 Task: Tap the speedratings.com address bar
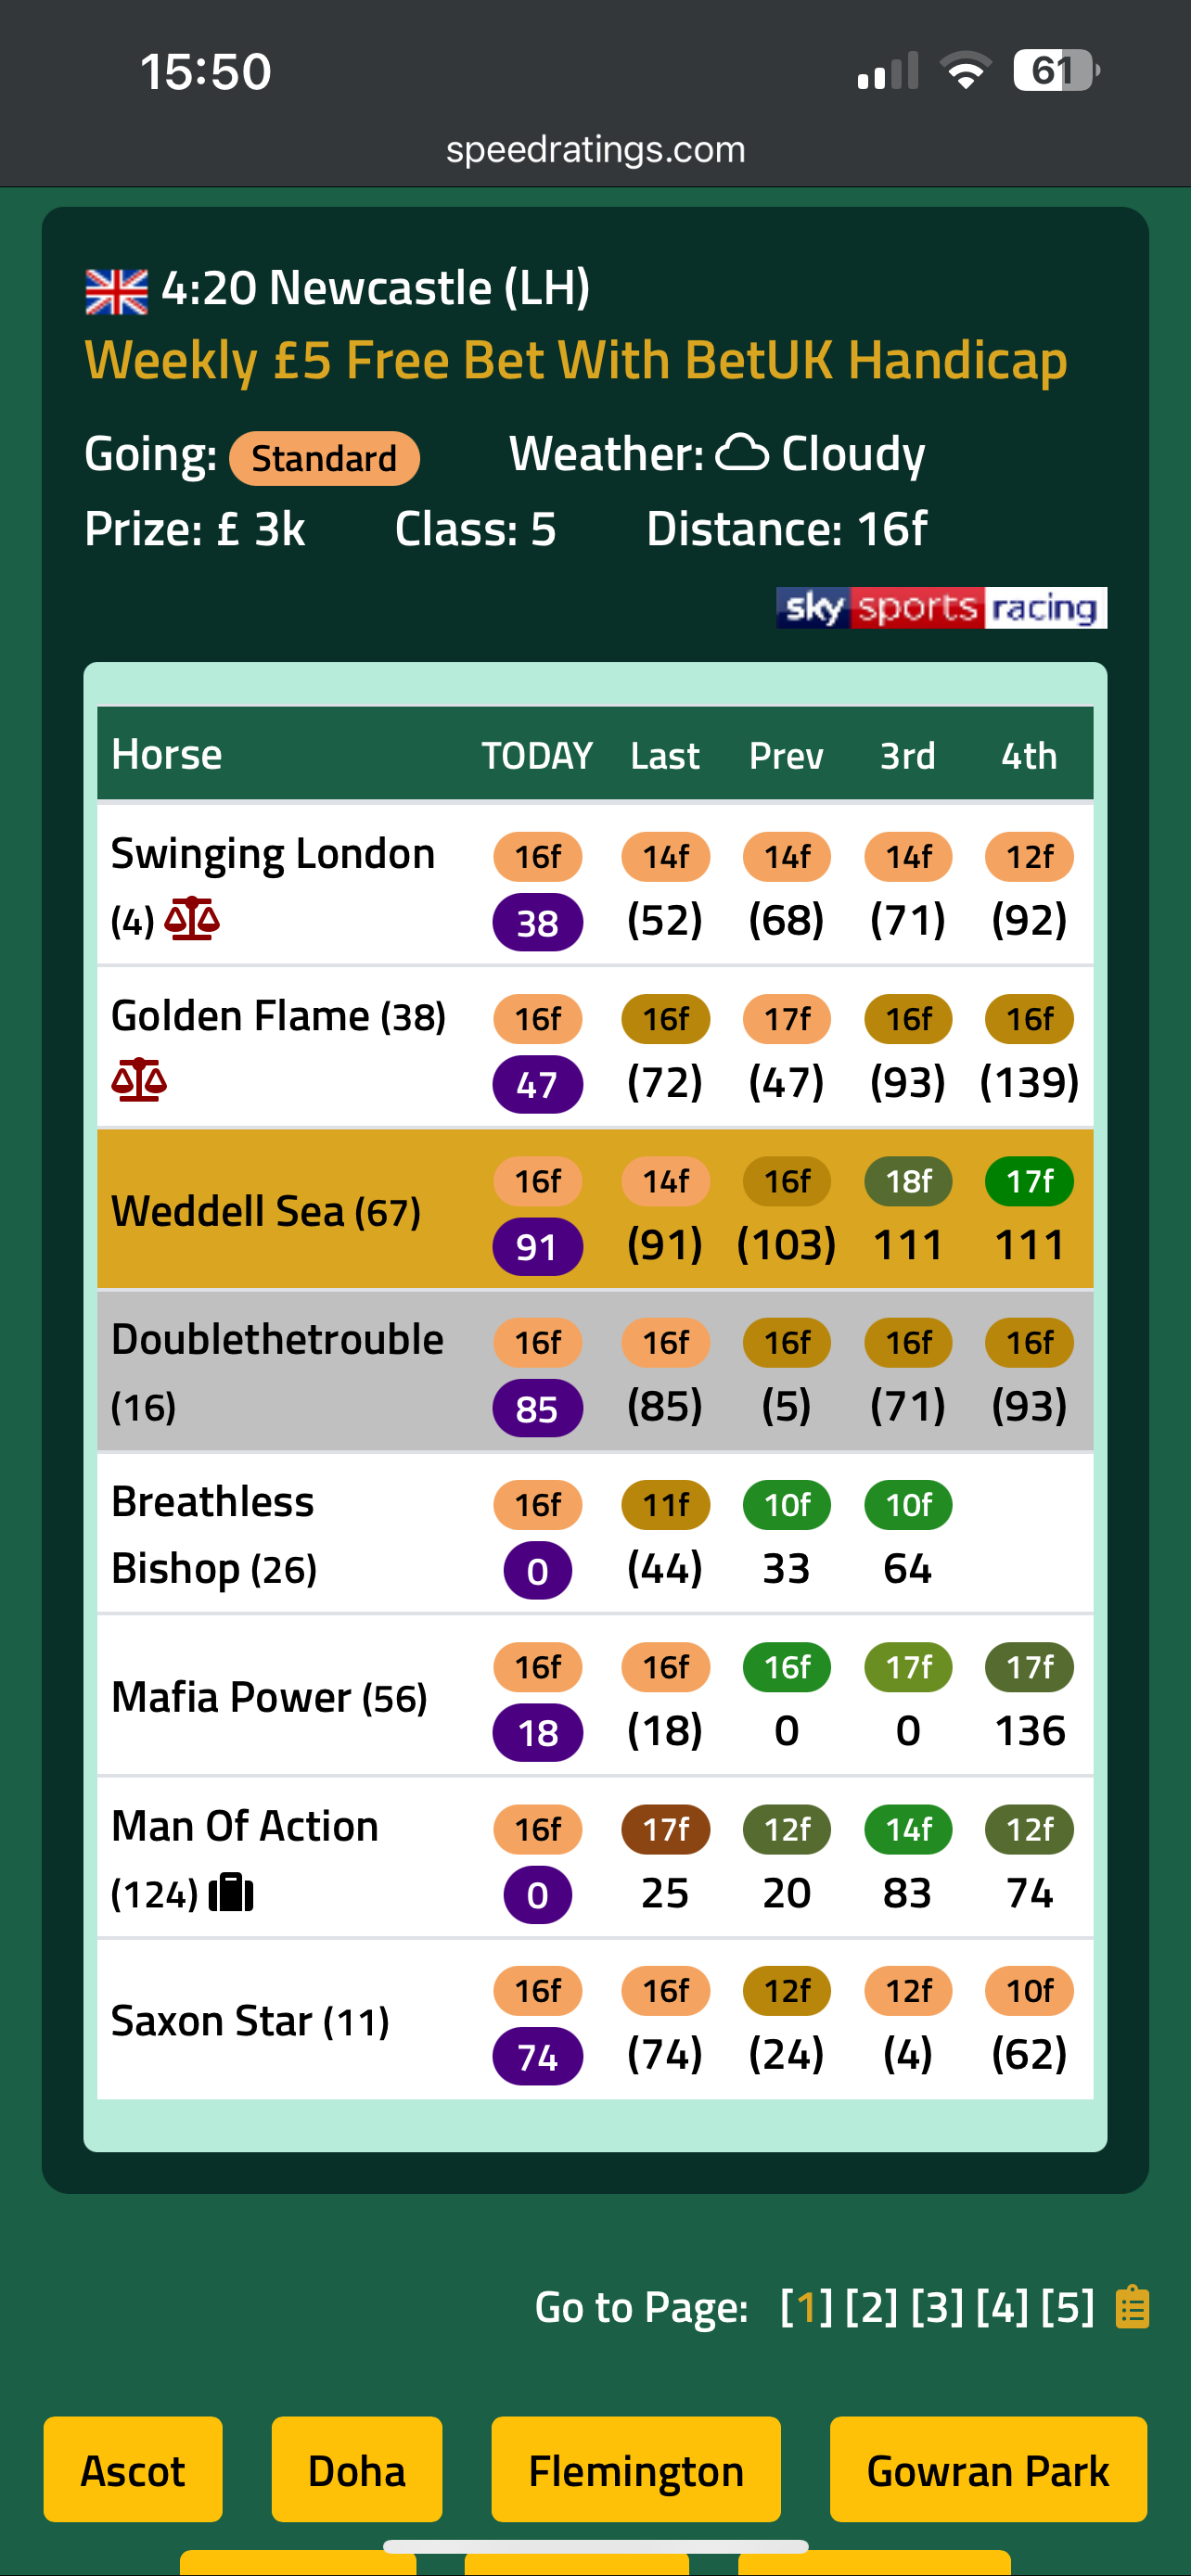(596, 149)
